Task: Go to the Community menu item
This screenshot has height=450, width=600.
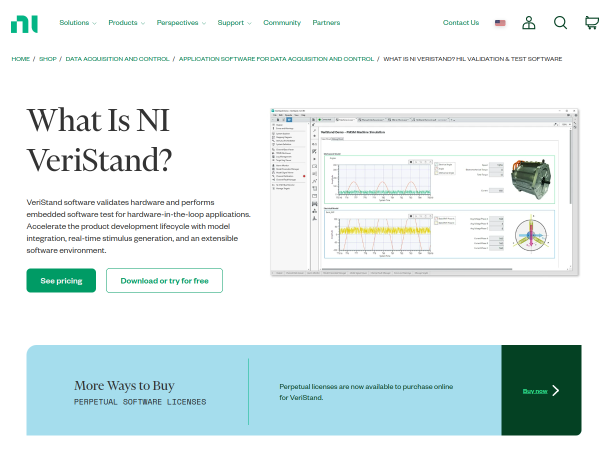Action: [282, 23]
